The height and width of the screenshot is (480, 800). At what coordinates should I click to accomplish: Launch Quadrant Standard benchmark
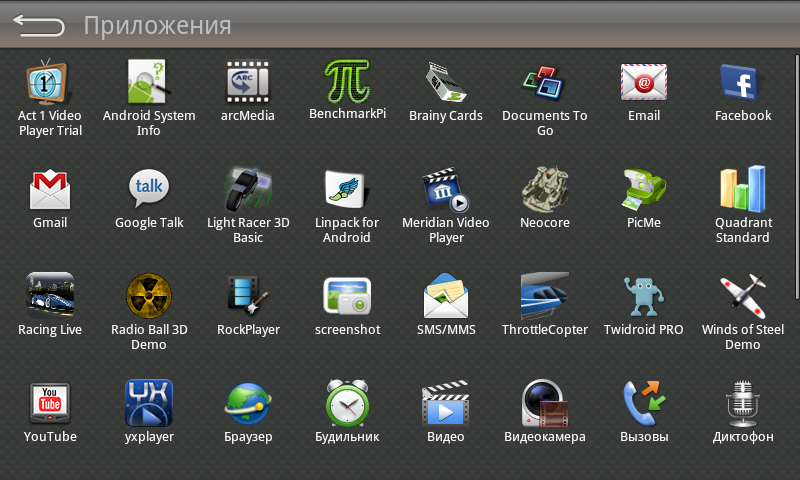(742, 189)
